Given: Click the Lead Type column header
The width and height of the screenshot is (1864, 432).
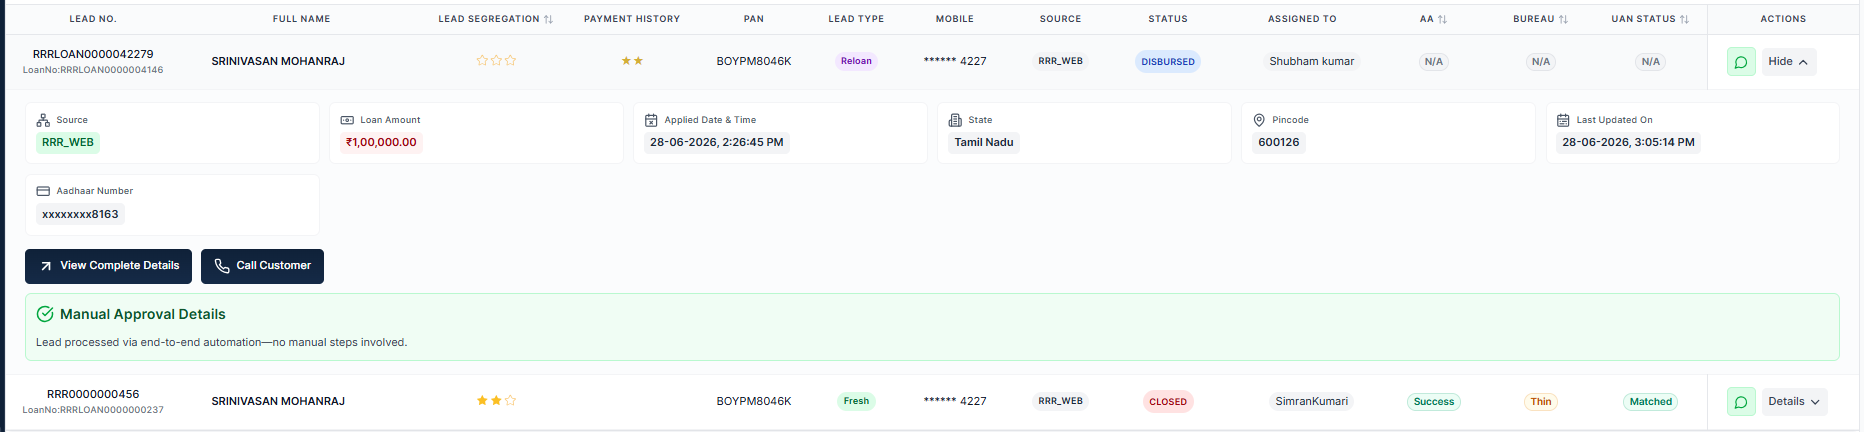Looking at the screenshot, I should 856,19.
